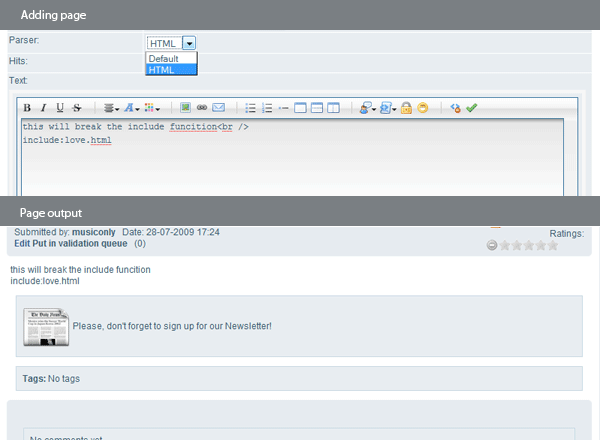Viewport: 600px width, 440px height.
Task: Click inside the page text editing area
Action: click(290, 165)
